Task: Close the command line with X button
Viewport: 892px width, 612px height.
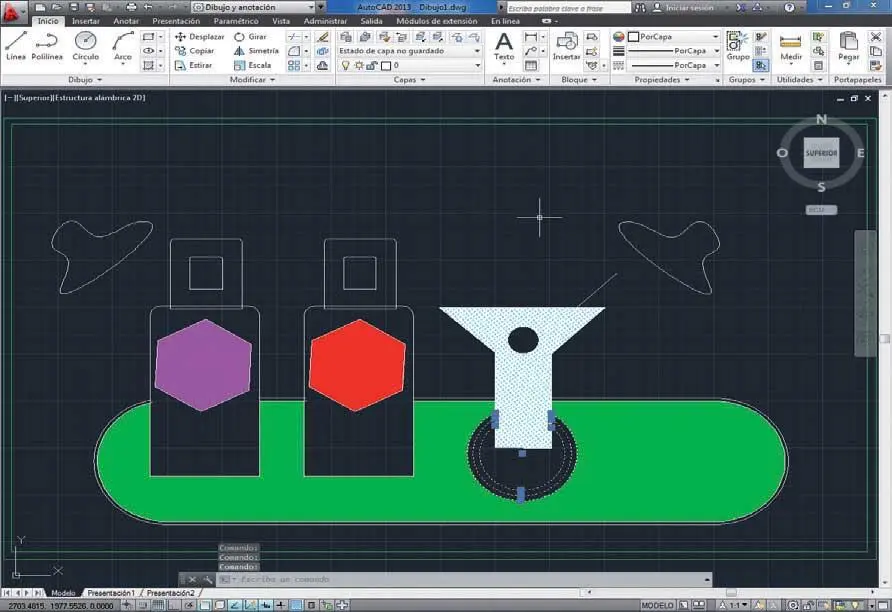Action: point(192,580)
